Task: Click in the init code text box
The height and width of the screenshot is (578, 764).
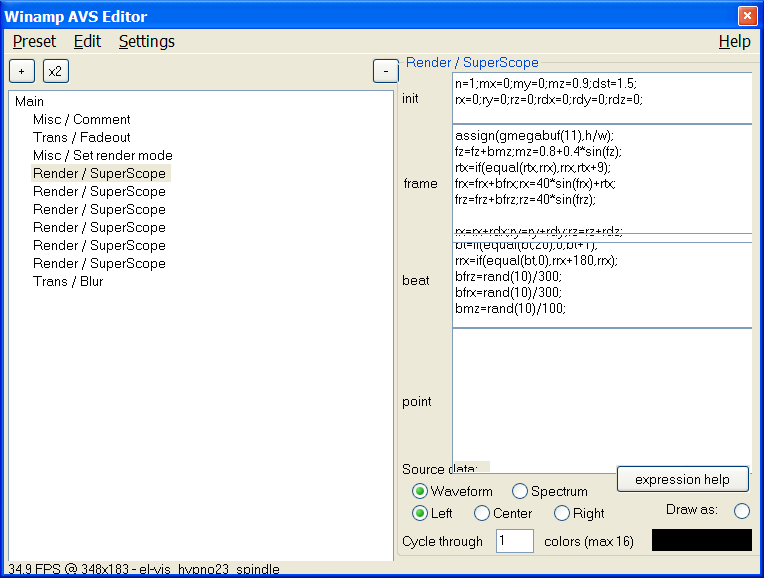Action: coord(602,98)
